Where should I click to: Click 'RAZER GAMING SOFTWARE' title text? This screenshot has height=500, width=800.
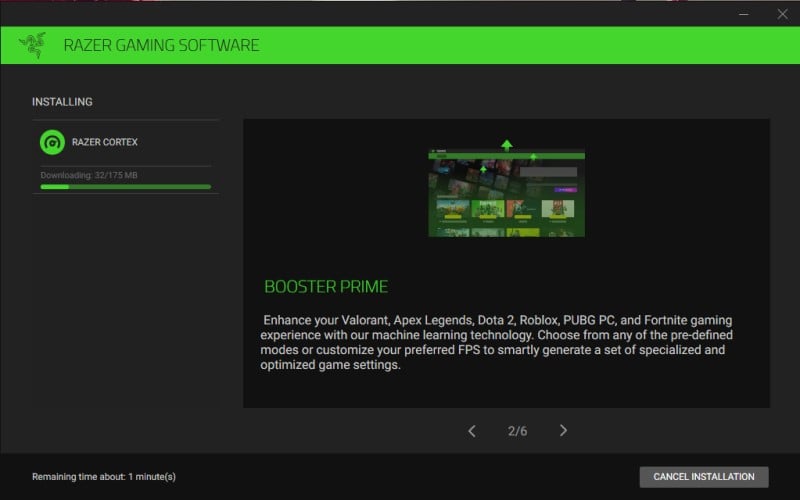[x=161, y=45]
